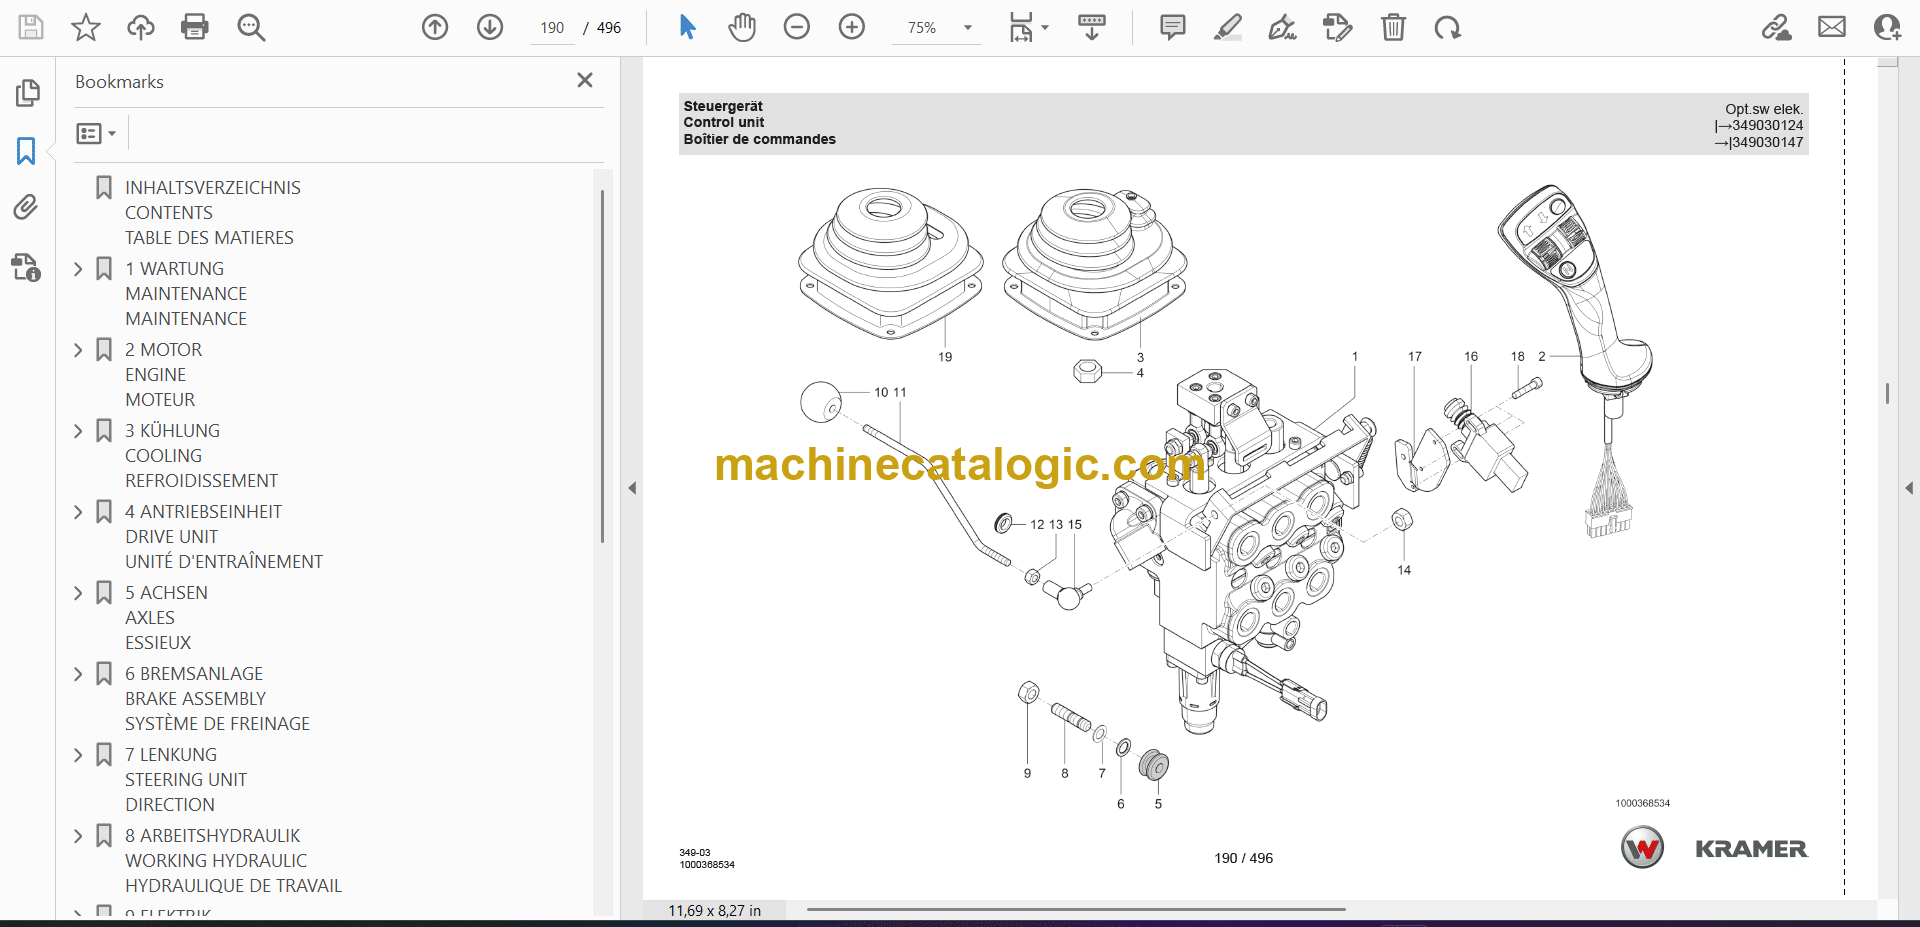Add a sticky note comment
Image resolution: width=1920 pixels, height=927 pixels.
pyautogui.click(x=1172, y=27)
